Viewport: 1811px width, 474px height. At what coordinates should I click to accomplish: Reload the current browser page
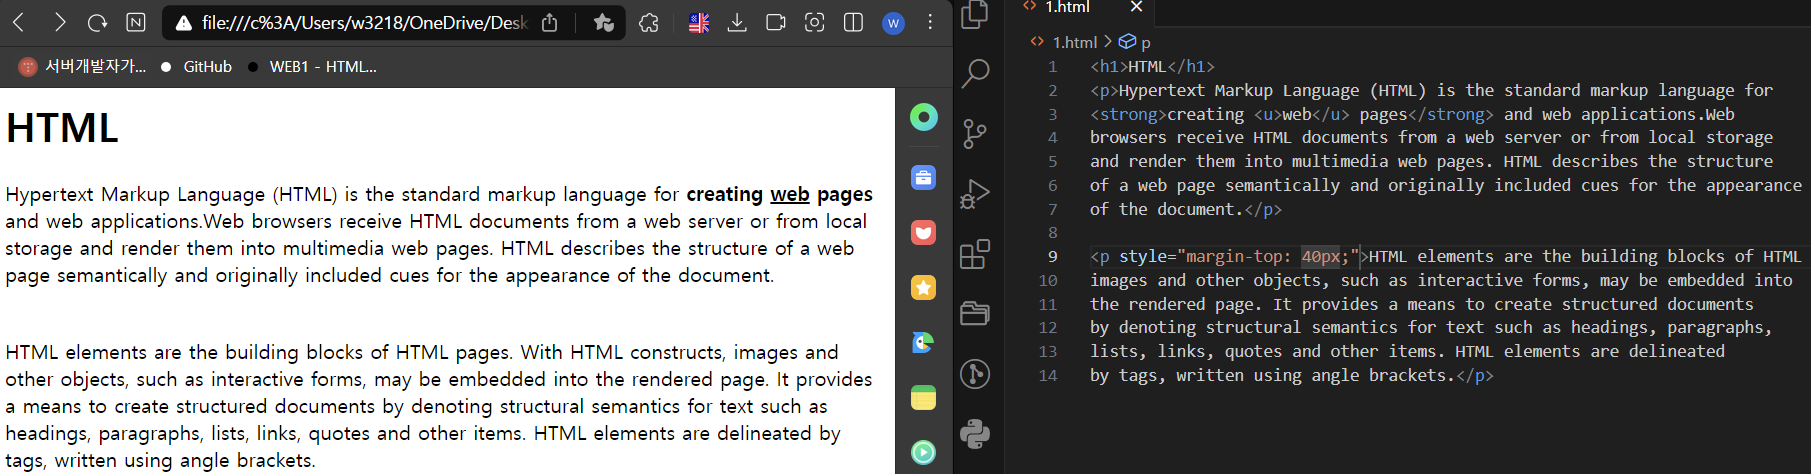point(97,22)
